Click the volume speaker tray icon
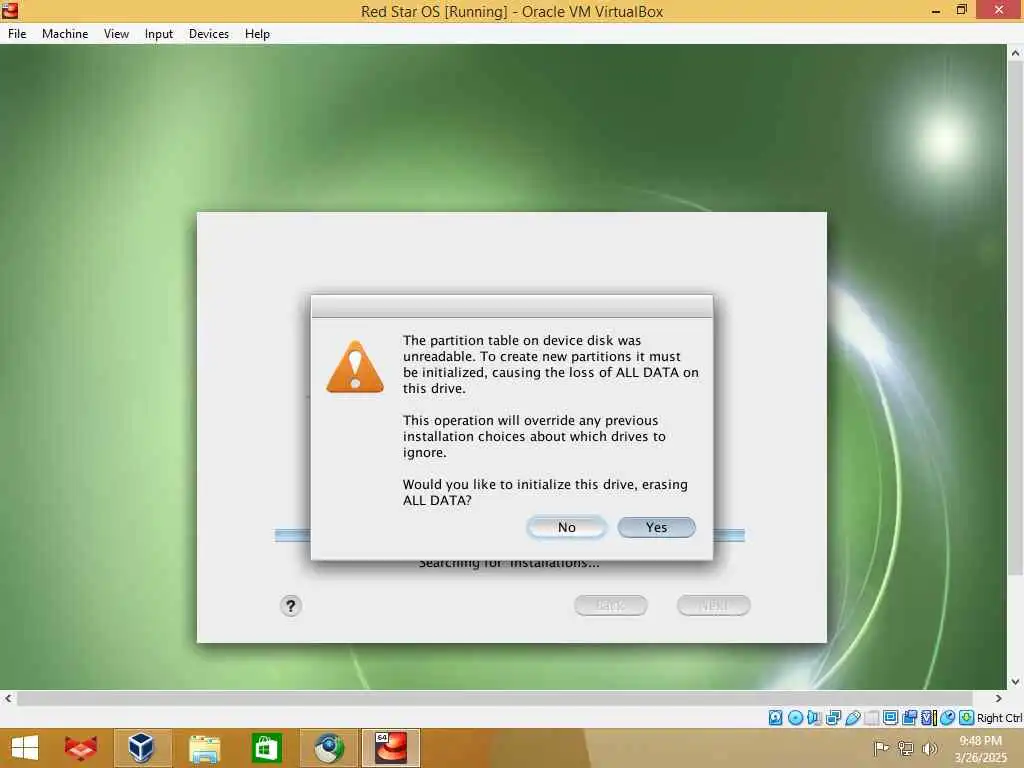 (929, 748)
